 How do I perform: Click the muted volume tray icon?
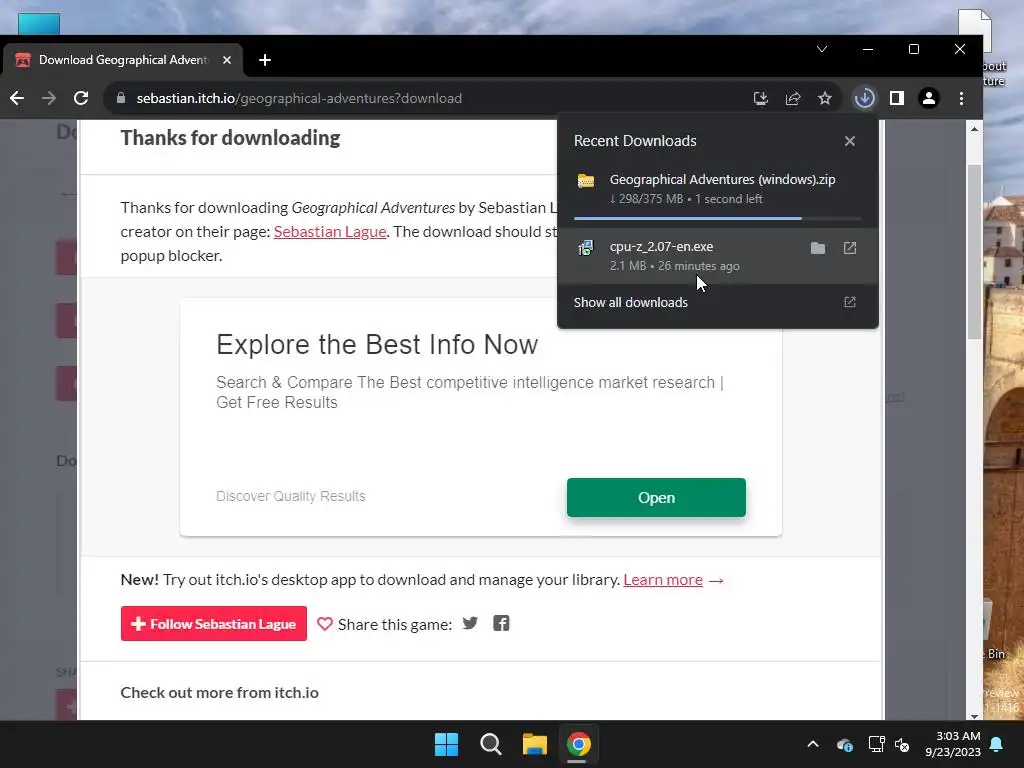click(x=903, y=744)
